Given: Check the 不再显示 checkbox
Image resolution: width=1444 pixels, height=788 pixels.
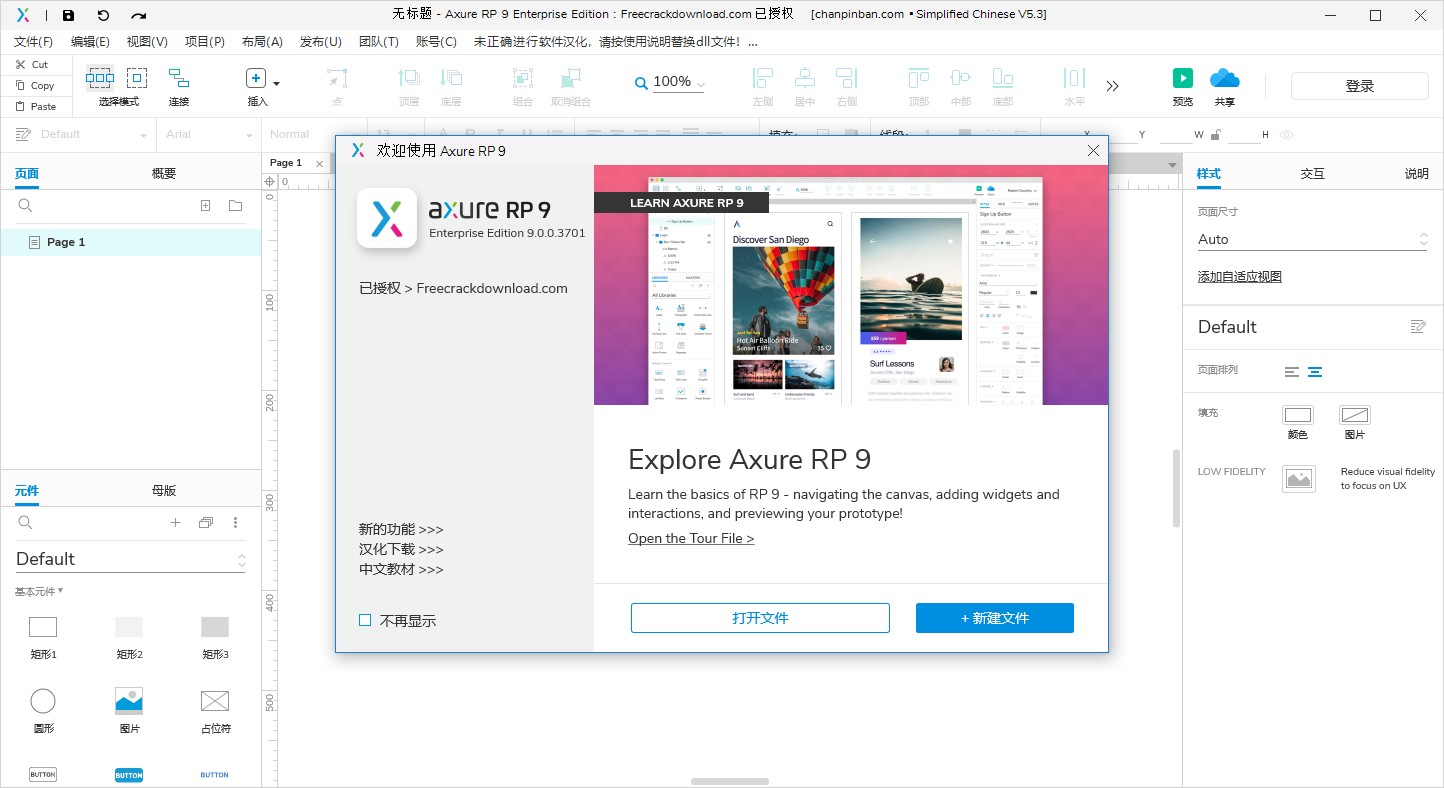Looking at the screenshot, I should (365, 620).
